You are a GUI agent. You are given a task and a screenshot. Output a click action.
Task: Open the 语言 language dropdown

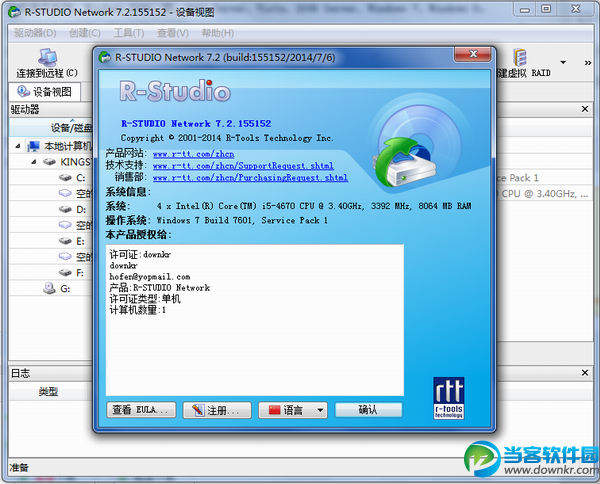click(x=293, y=410)
